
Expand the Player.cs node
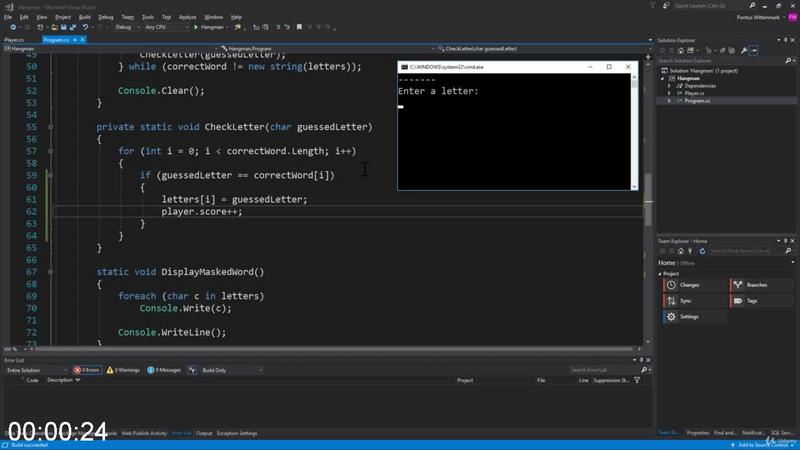[669, 93]
